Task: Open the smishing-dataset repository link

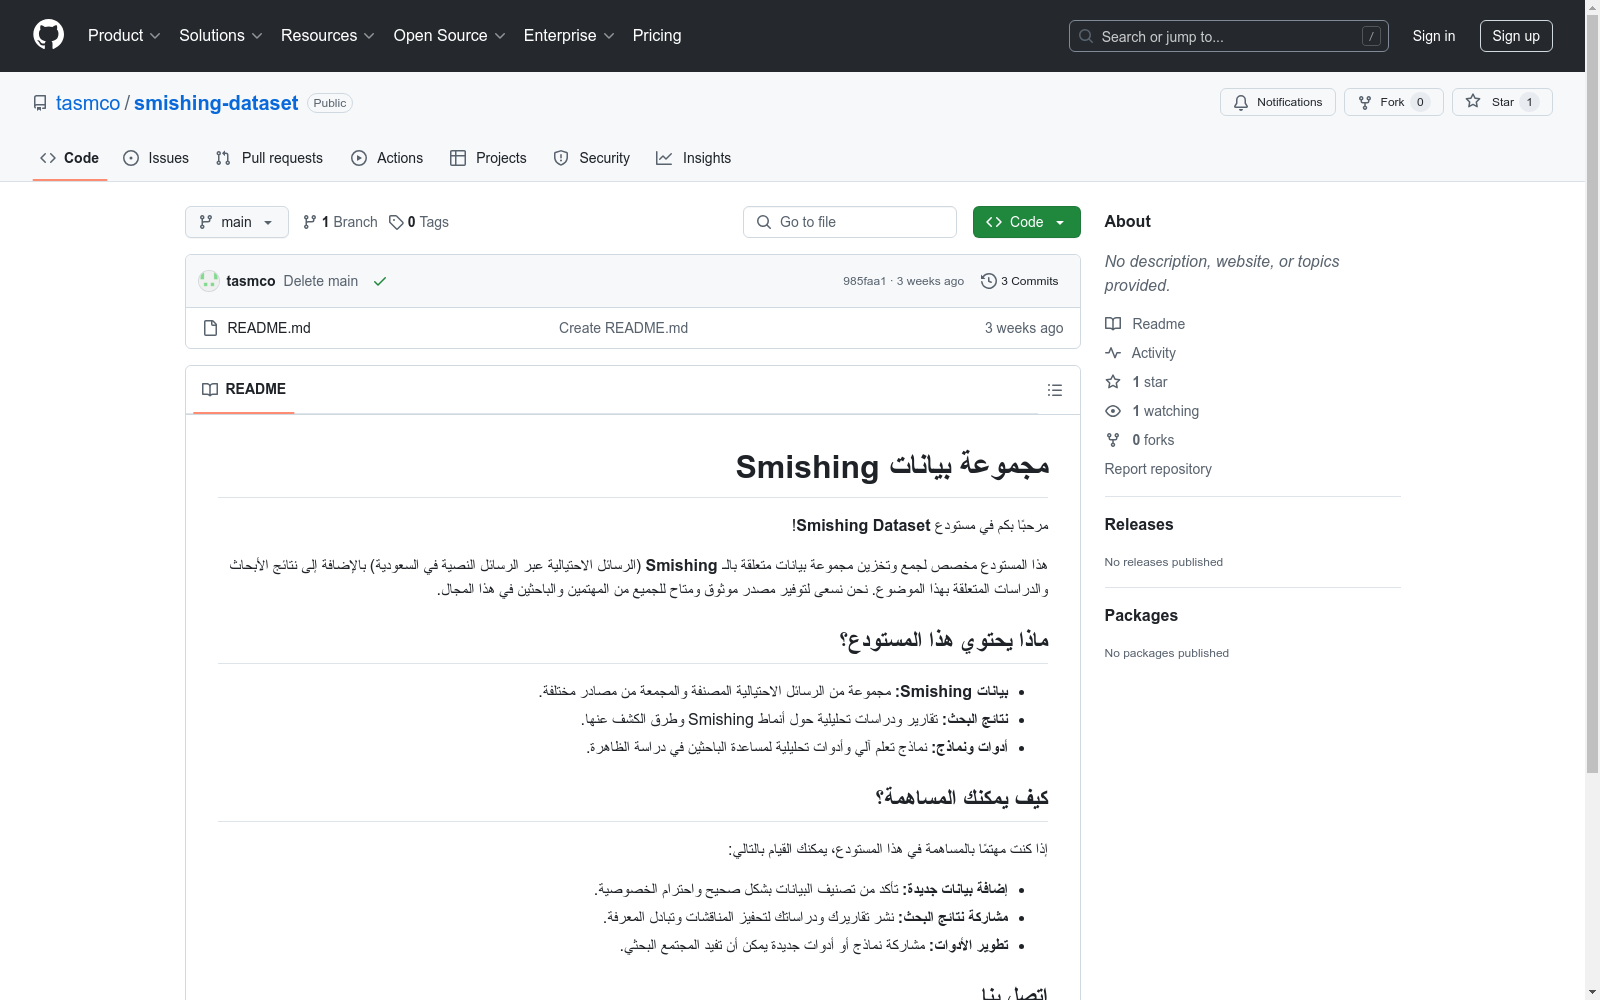Action: (x=216, y=103)
